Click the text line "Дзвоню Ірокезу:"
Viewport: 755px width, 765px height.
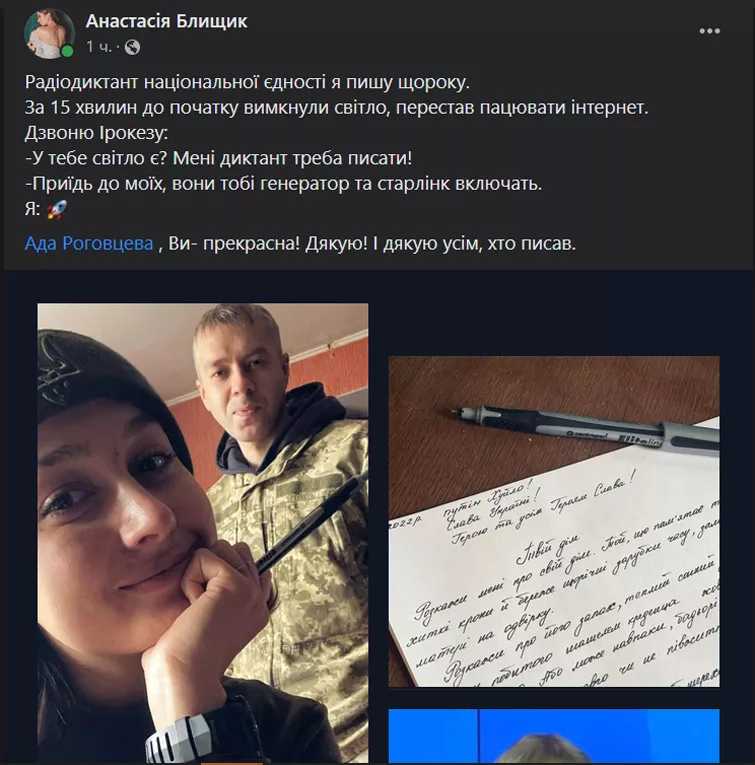pos(97,133)
